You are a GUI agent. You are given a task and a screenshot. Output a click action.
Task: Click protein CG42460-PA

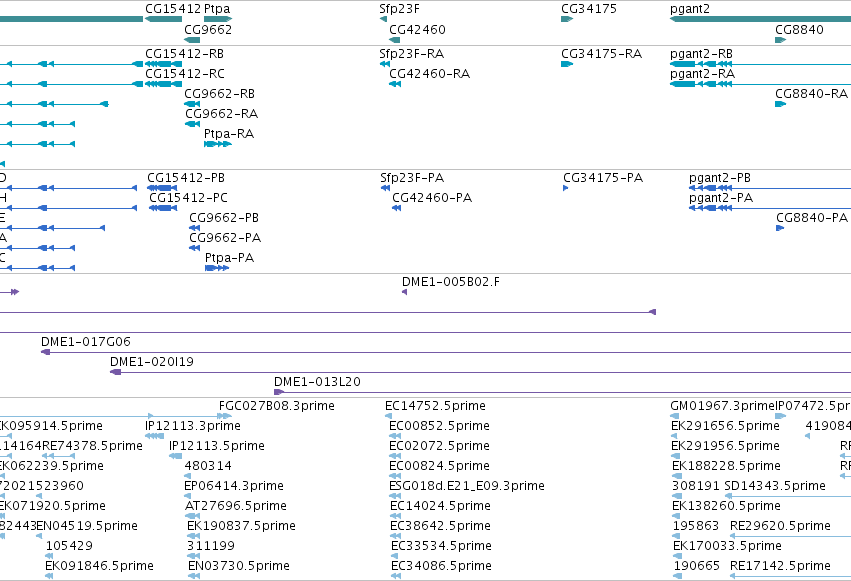point(432,198)
